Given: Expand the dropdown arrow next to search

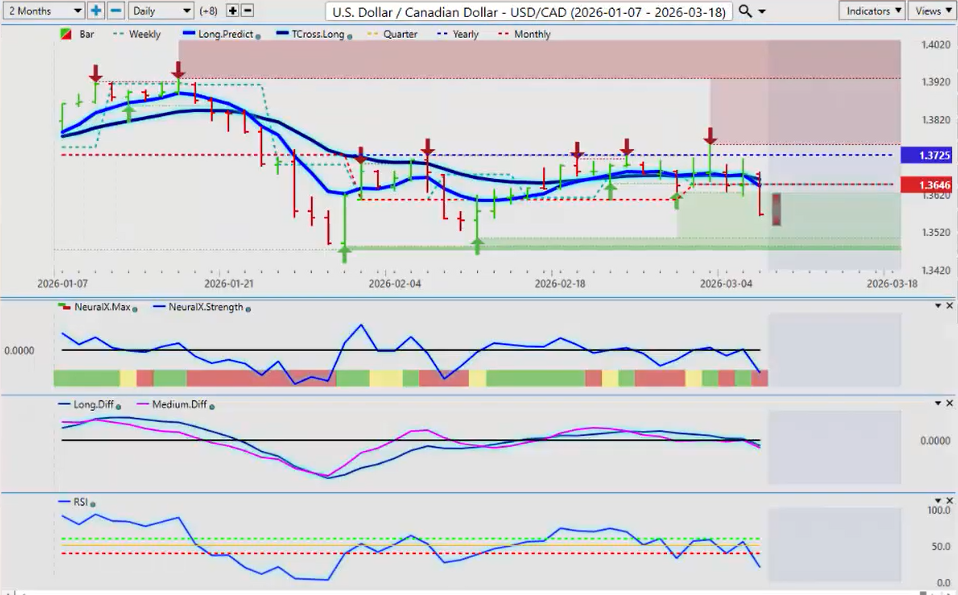Looking at the screenshot, I should pos(763,11).
